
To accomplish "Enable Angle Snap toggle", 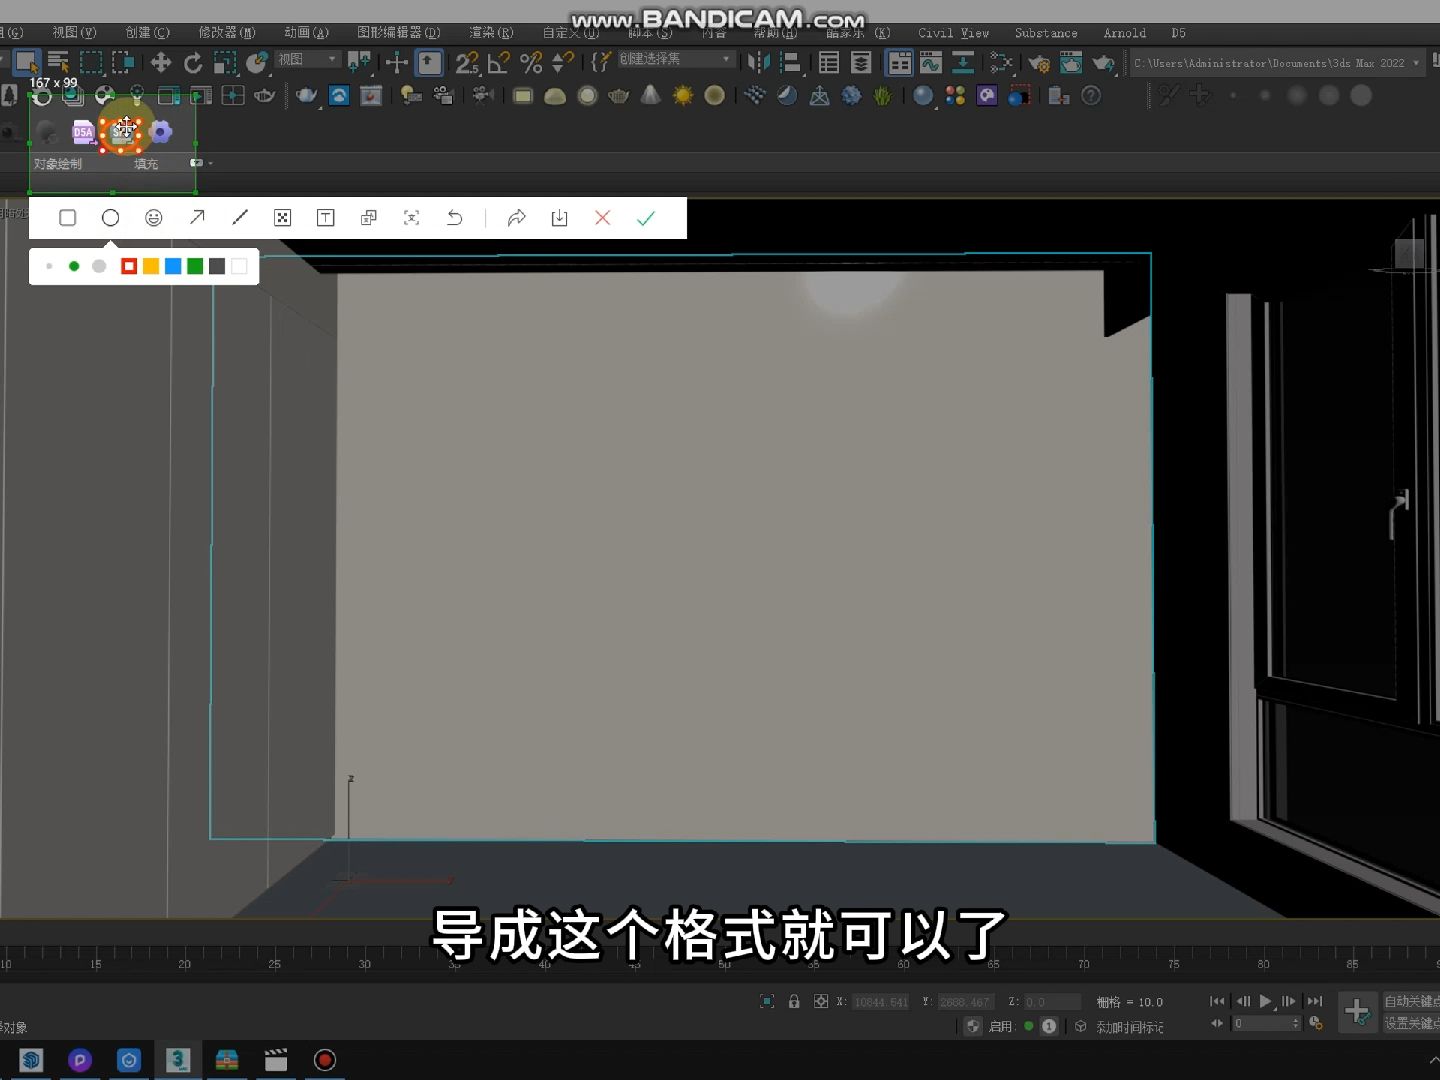I will point(498,62).
